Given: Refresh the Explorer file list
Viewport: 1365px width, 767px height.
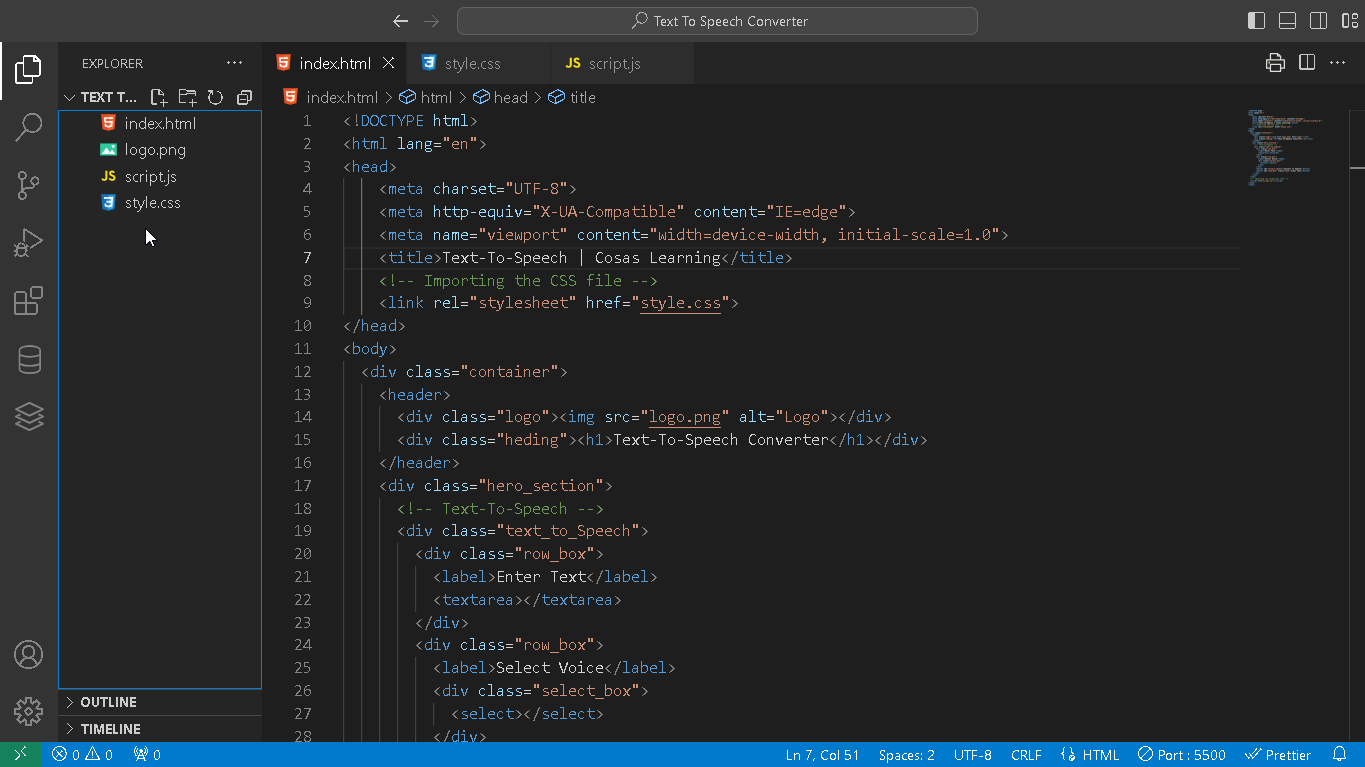Looking at the screenshot, I should pyautogui.click(x=215, y=97).
